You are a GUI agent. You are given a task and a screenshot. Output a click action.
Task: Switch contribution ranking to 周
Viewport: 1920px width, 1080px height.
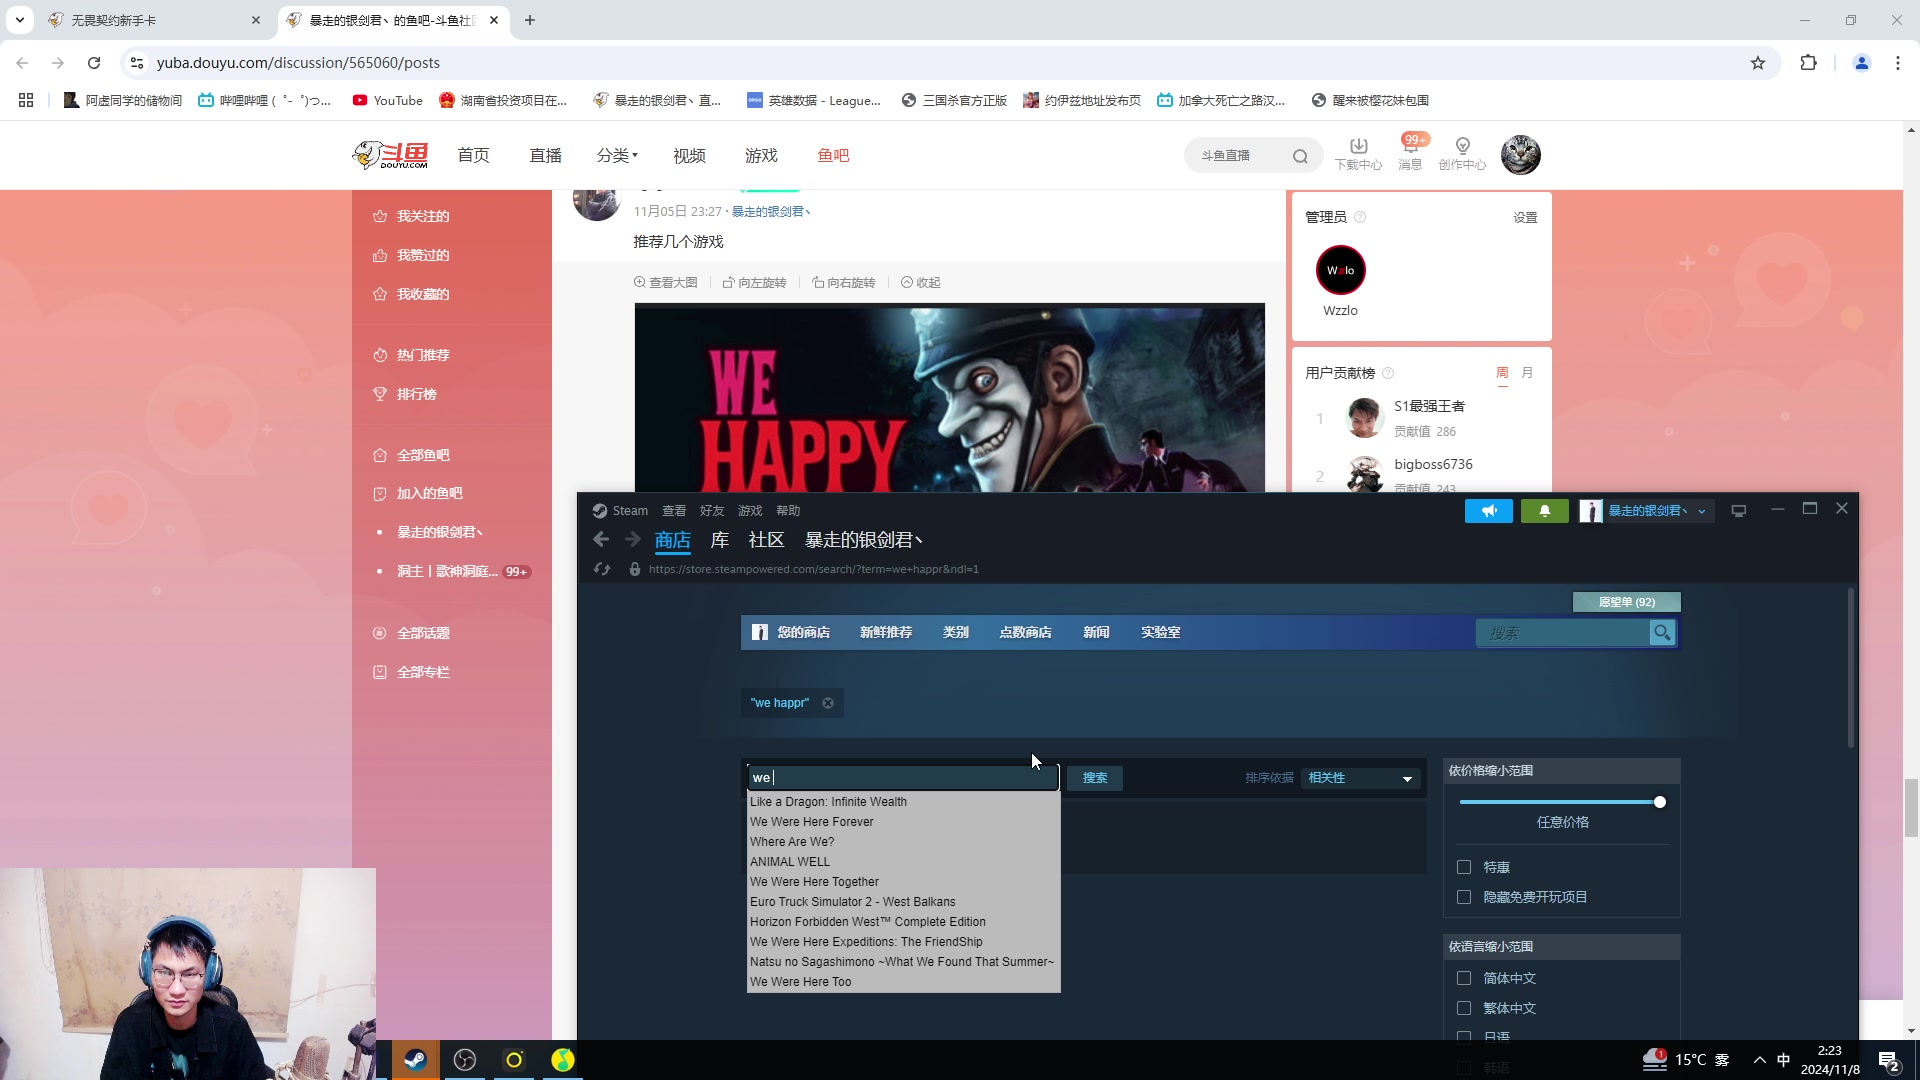pyautogui.click(x=1502, y=373)
